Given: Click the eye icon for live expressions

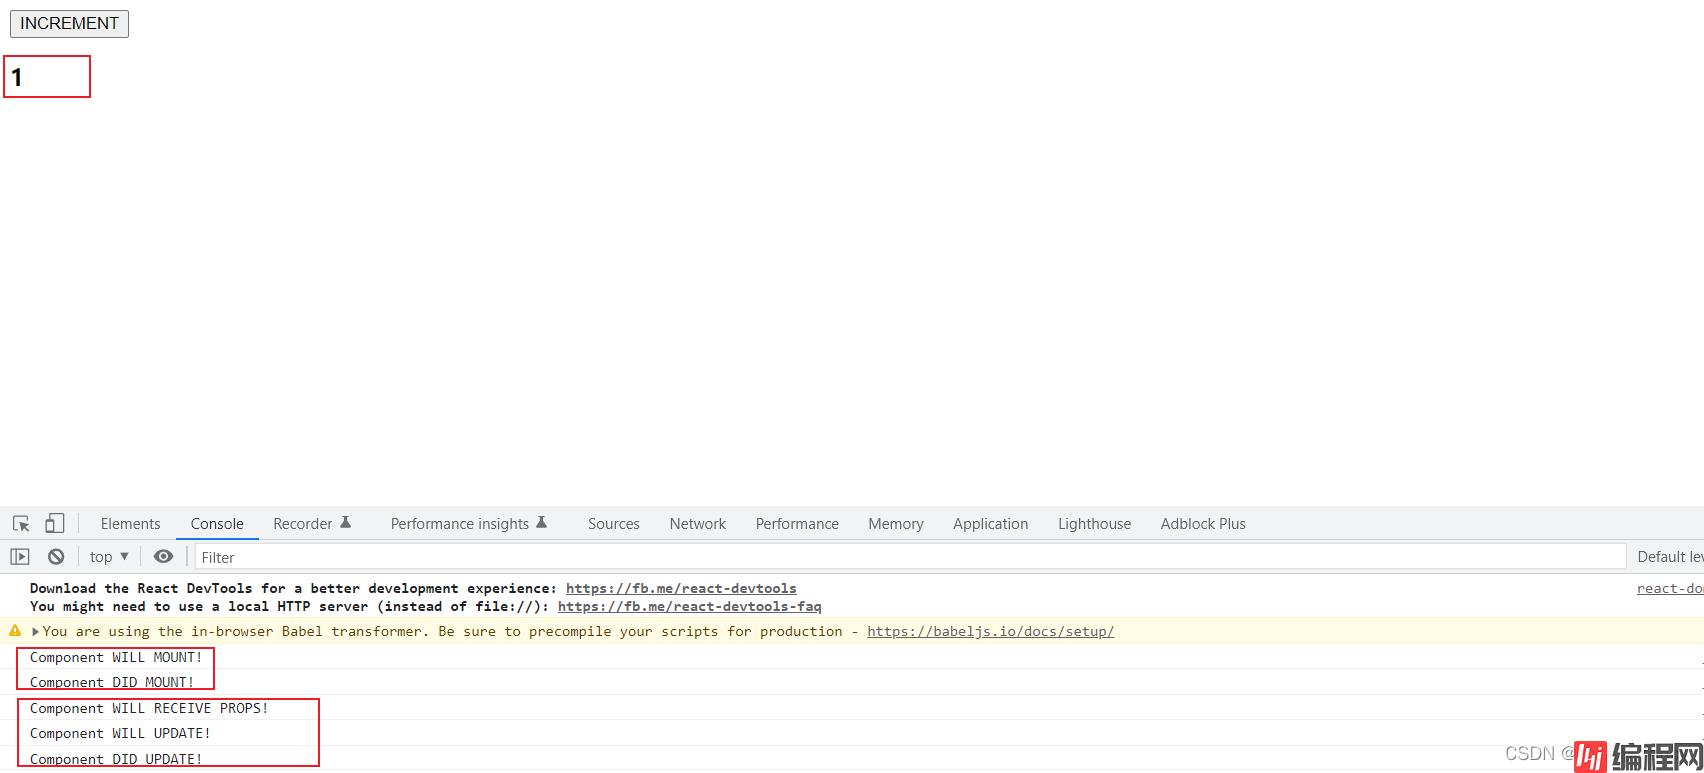Looking at the screenshot, I should pos(163,557).
